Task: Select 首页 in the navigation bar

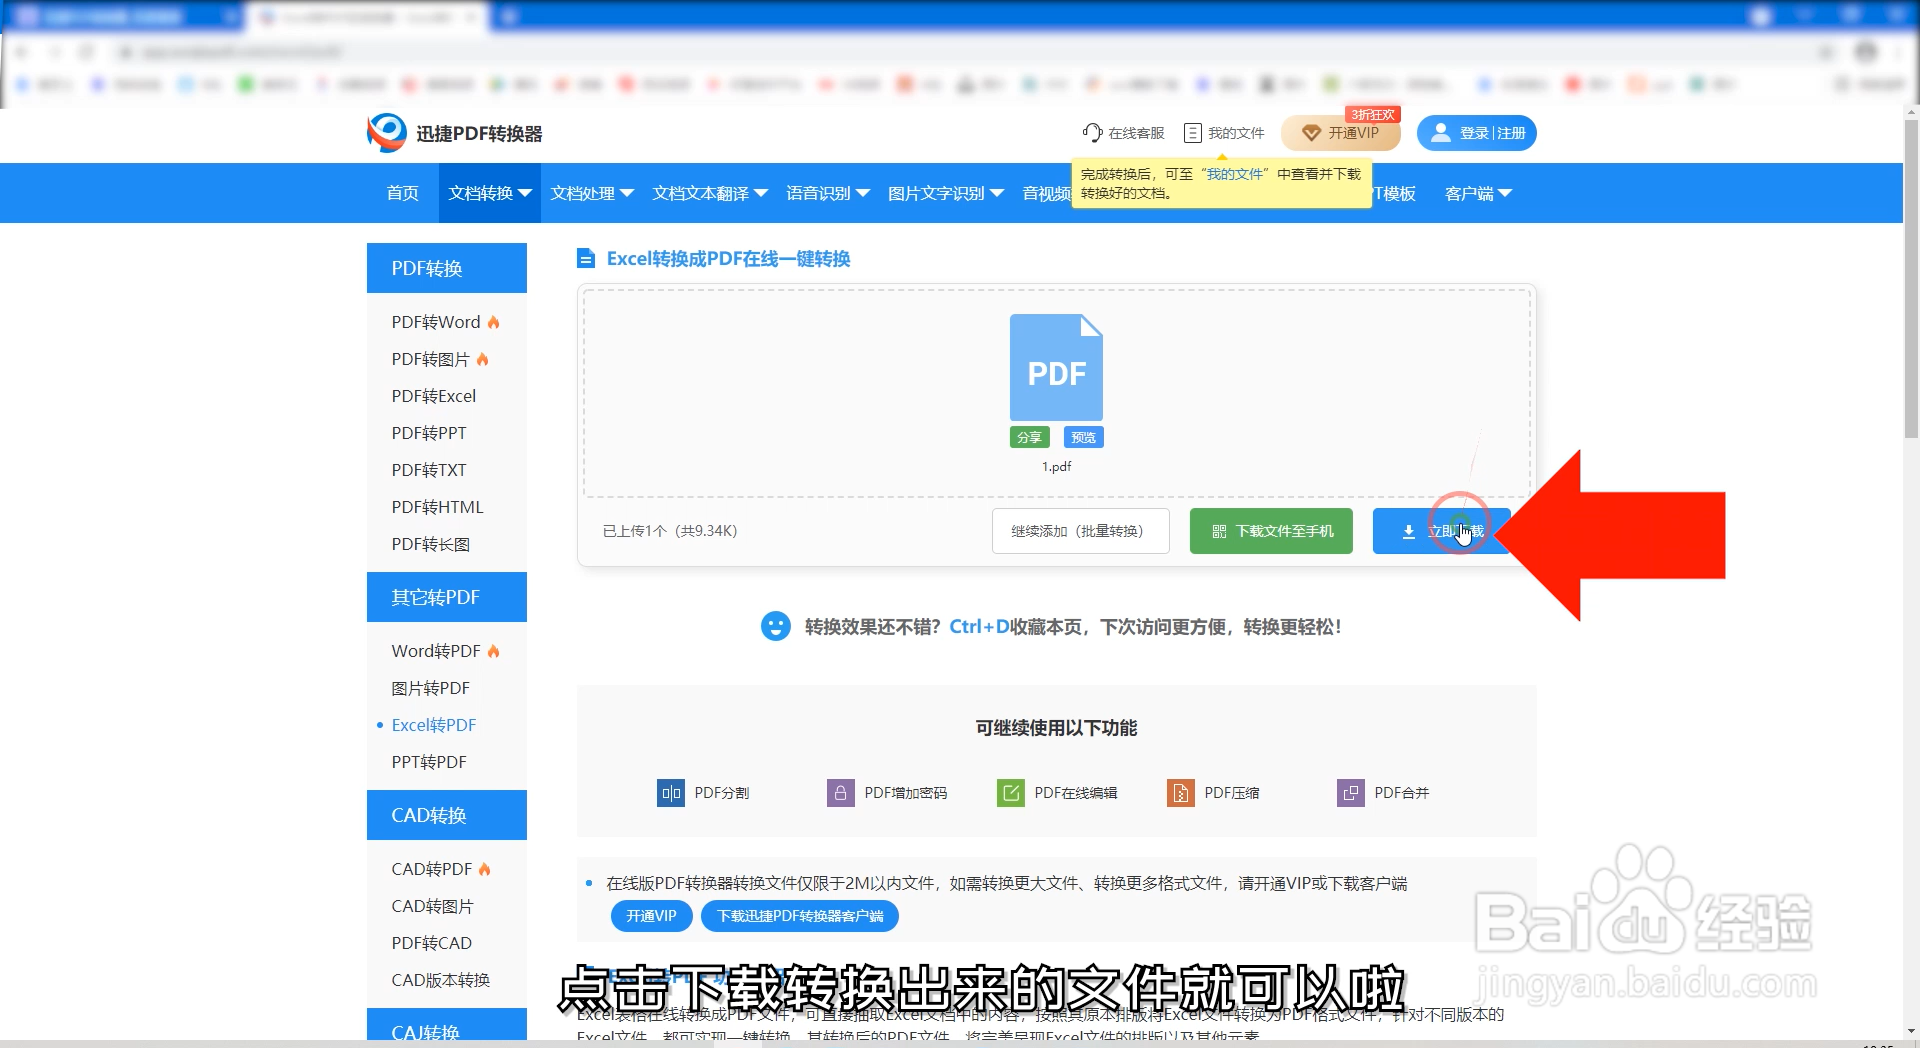Action: tap(402, 192)
